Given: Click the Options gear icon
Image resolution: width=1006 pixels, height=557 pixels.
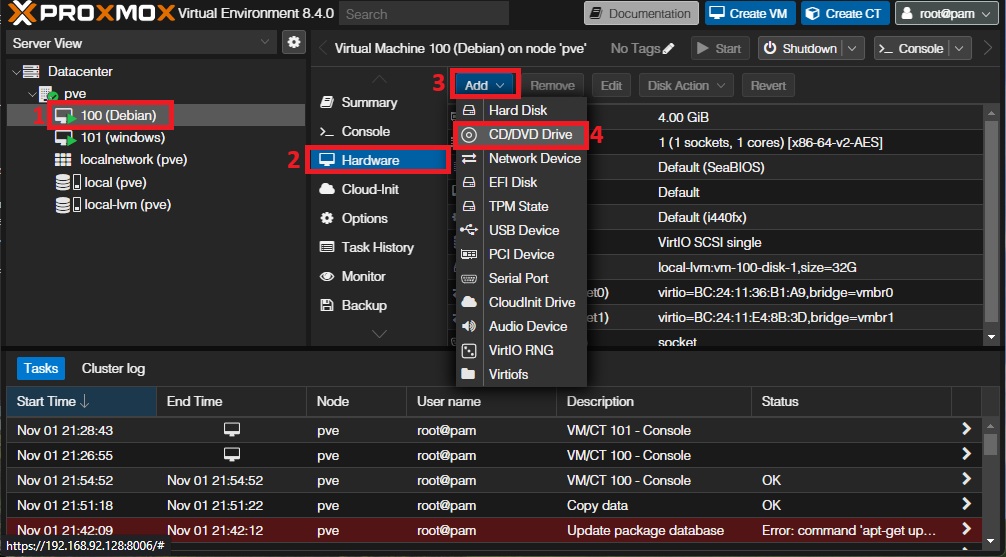Looking at the screenshot, I should pos(327,218).
